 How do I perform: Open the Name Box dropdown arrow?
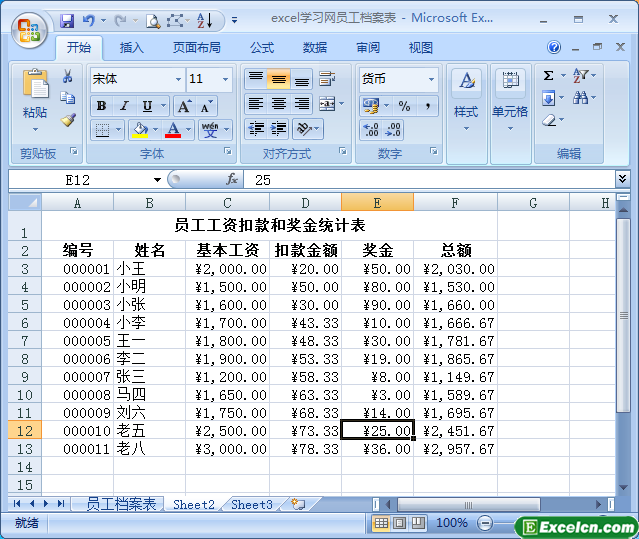(x=157, y=180)
